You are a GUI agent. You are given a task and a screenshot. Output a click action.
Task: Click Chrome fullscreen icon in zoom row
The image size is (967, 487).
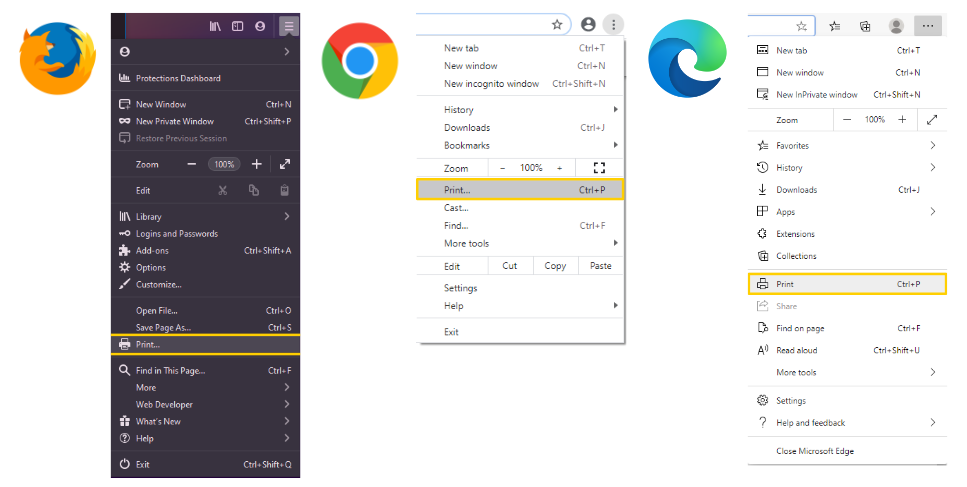(599, 168)
